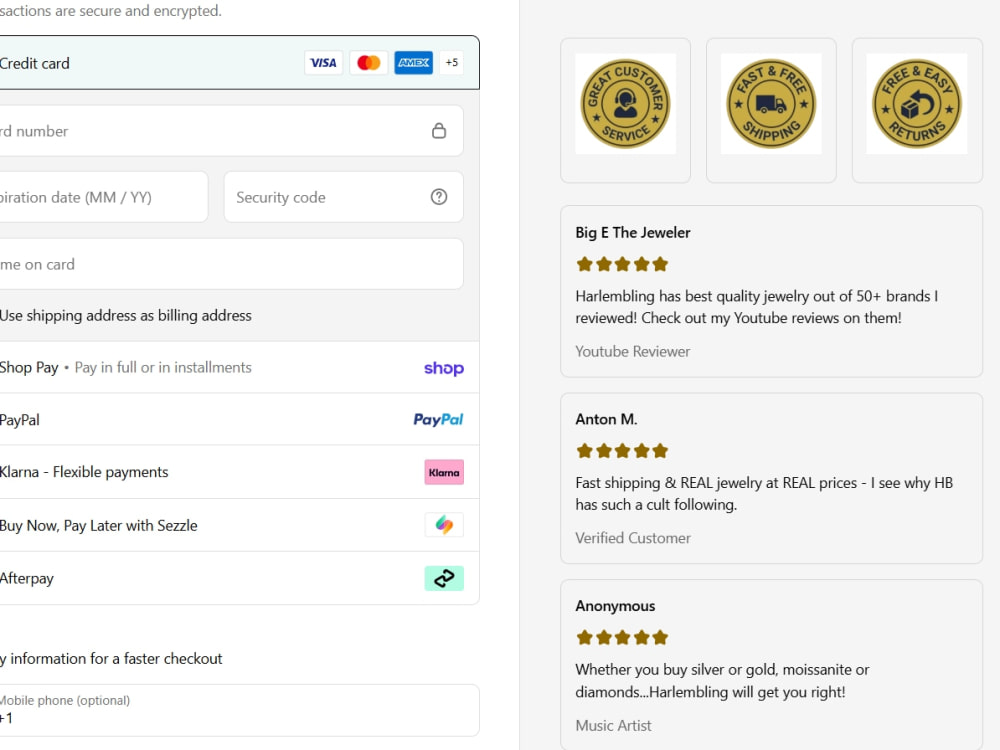The width and height of the screenshot is (1000, 750).
Task: Click the Anonymous reviewer name
Action: click(615, 606)
